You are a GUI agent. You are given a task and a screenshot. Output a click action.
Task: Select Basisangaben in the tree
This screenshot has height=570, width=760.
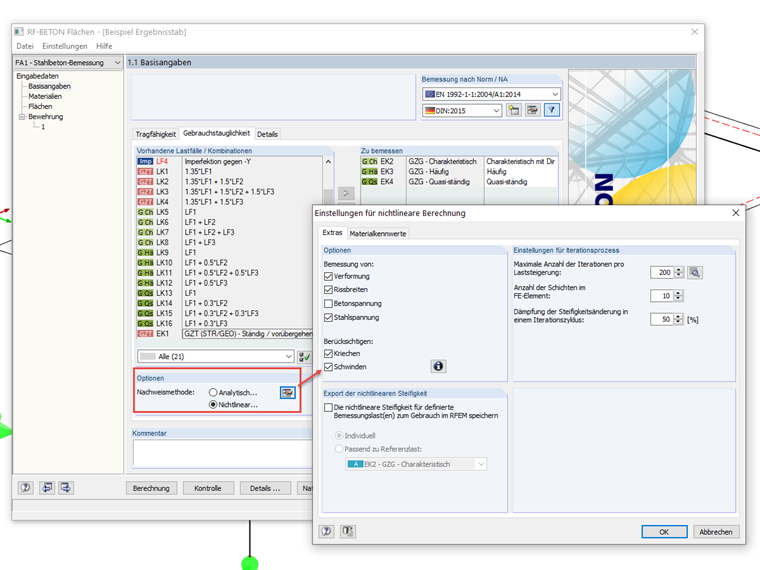[x=49, y=86]
